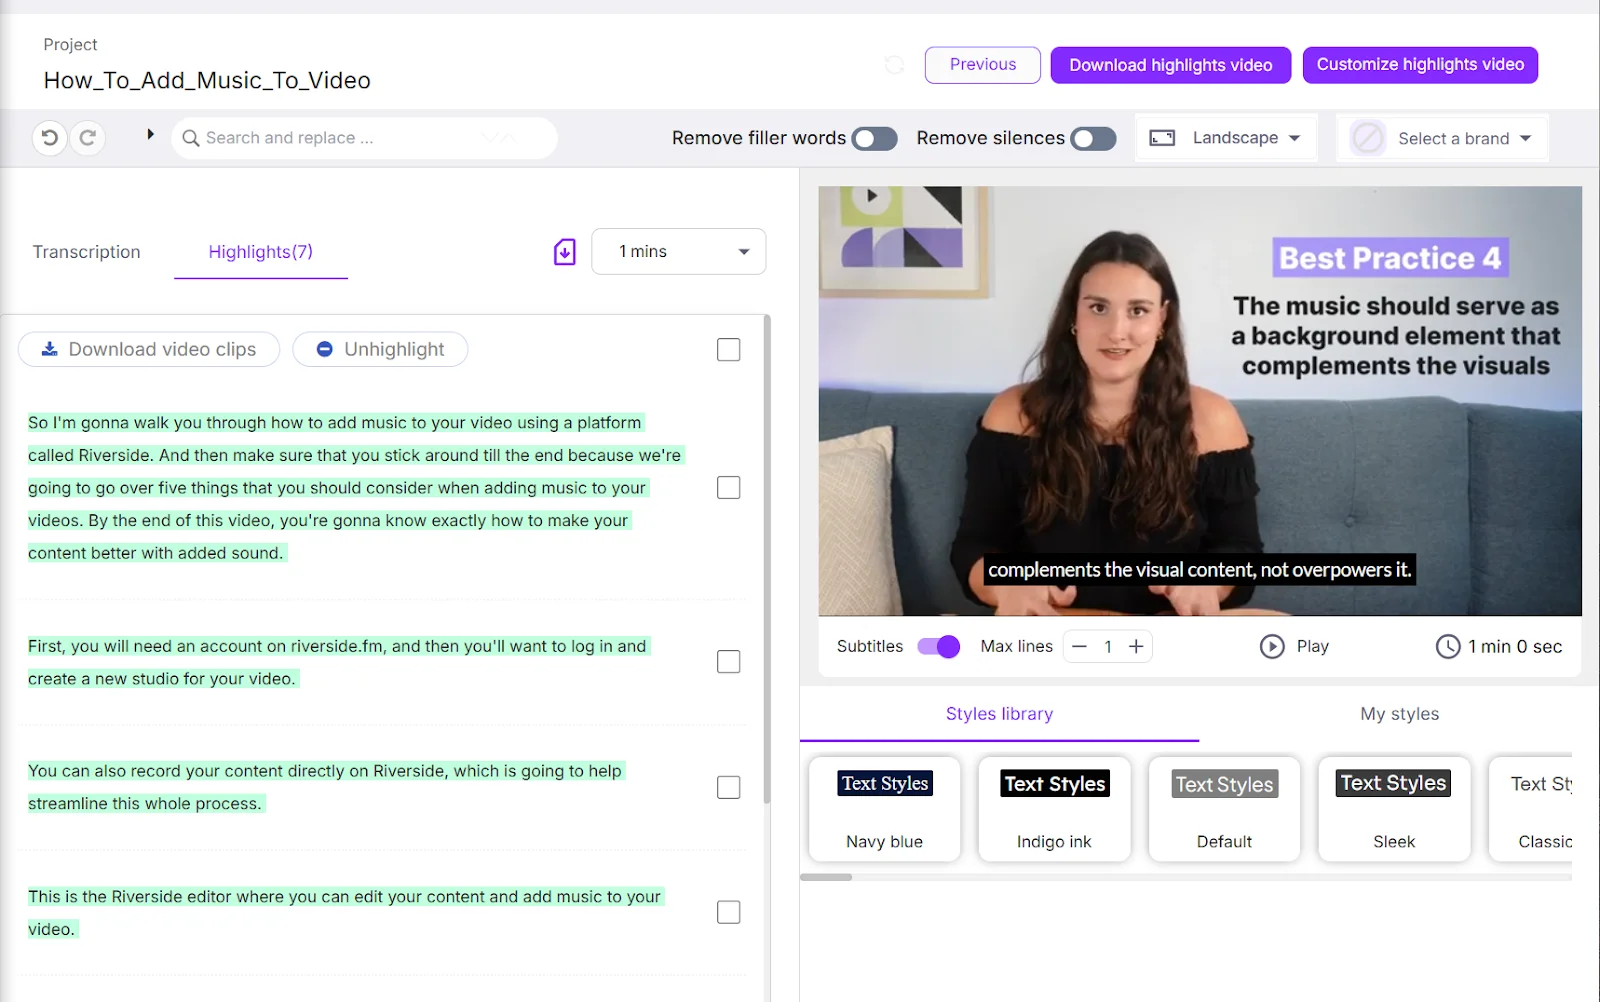
Task: Click the Customize highlights video button
Action: coord(1420,64)
